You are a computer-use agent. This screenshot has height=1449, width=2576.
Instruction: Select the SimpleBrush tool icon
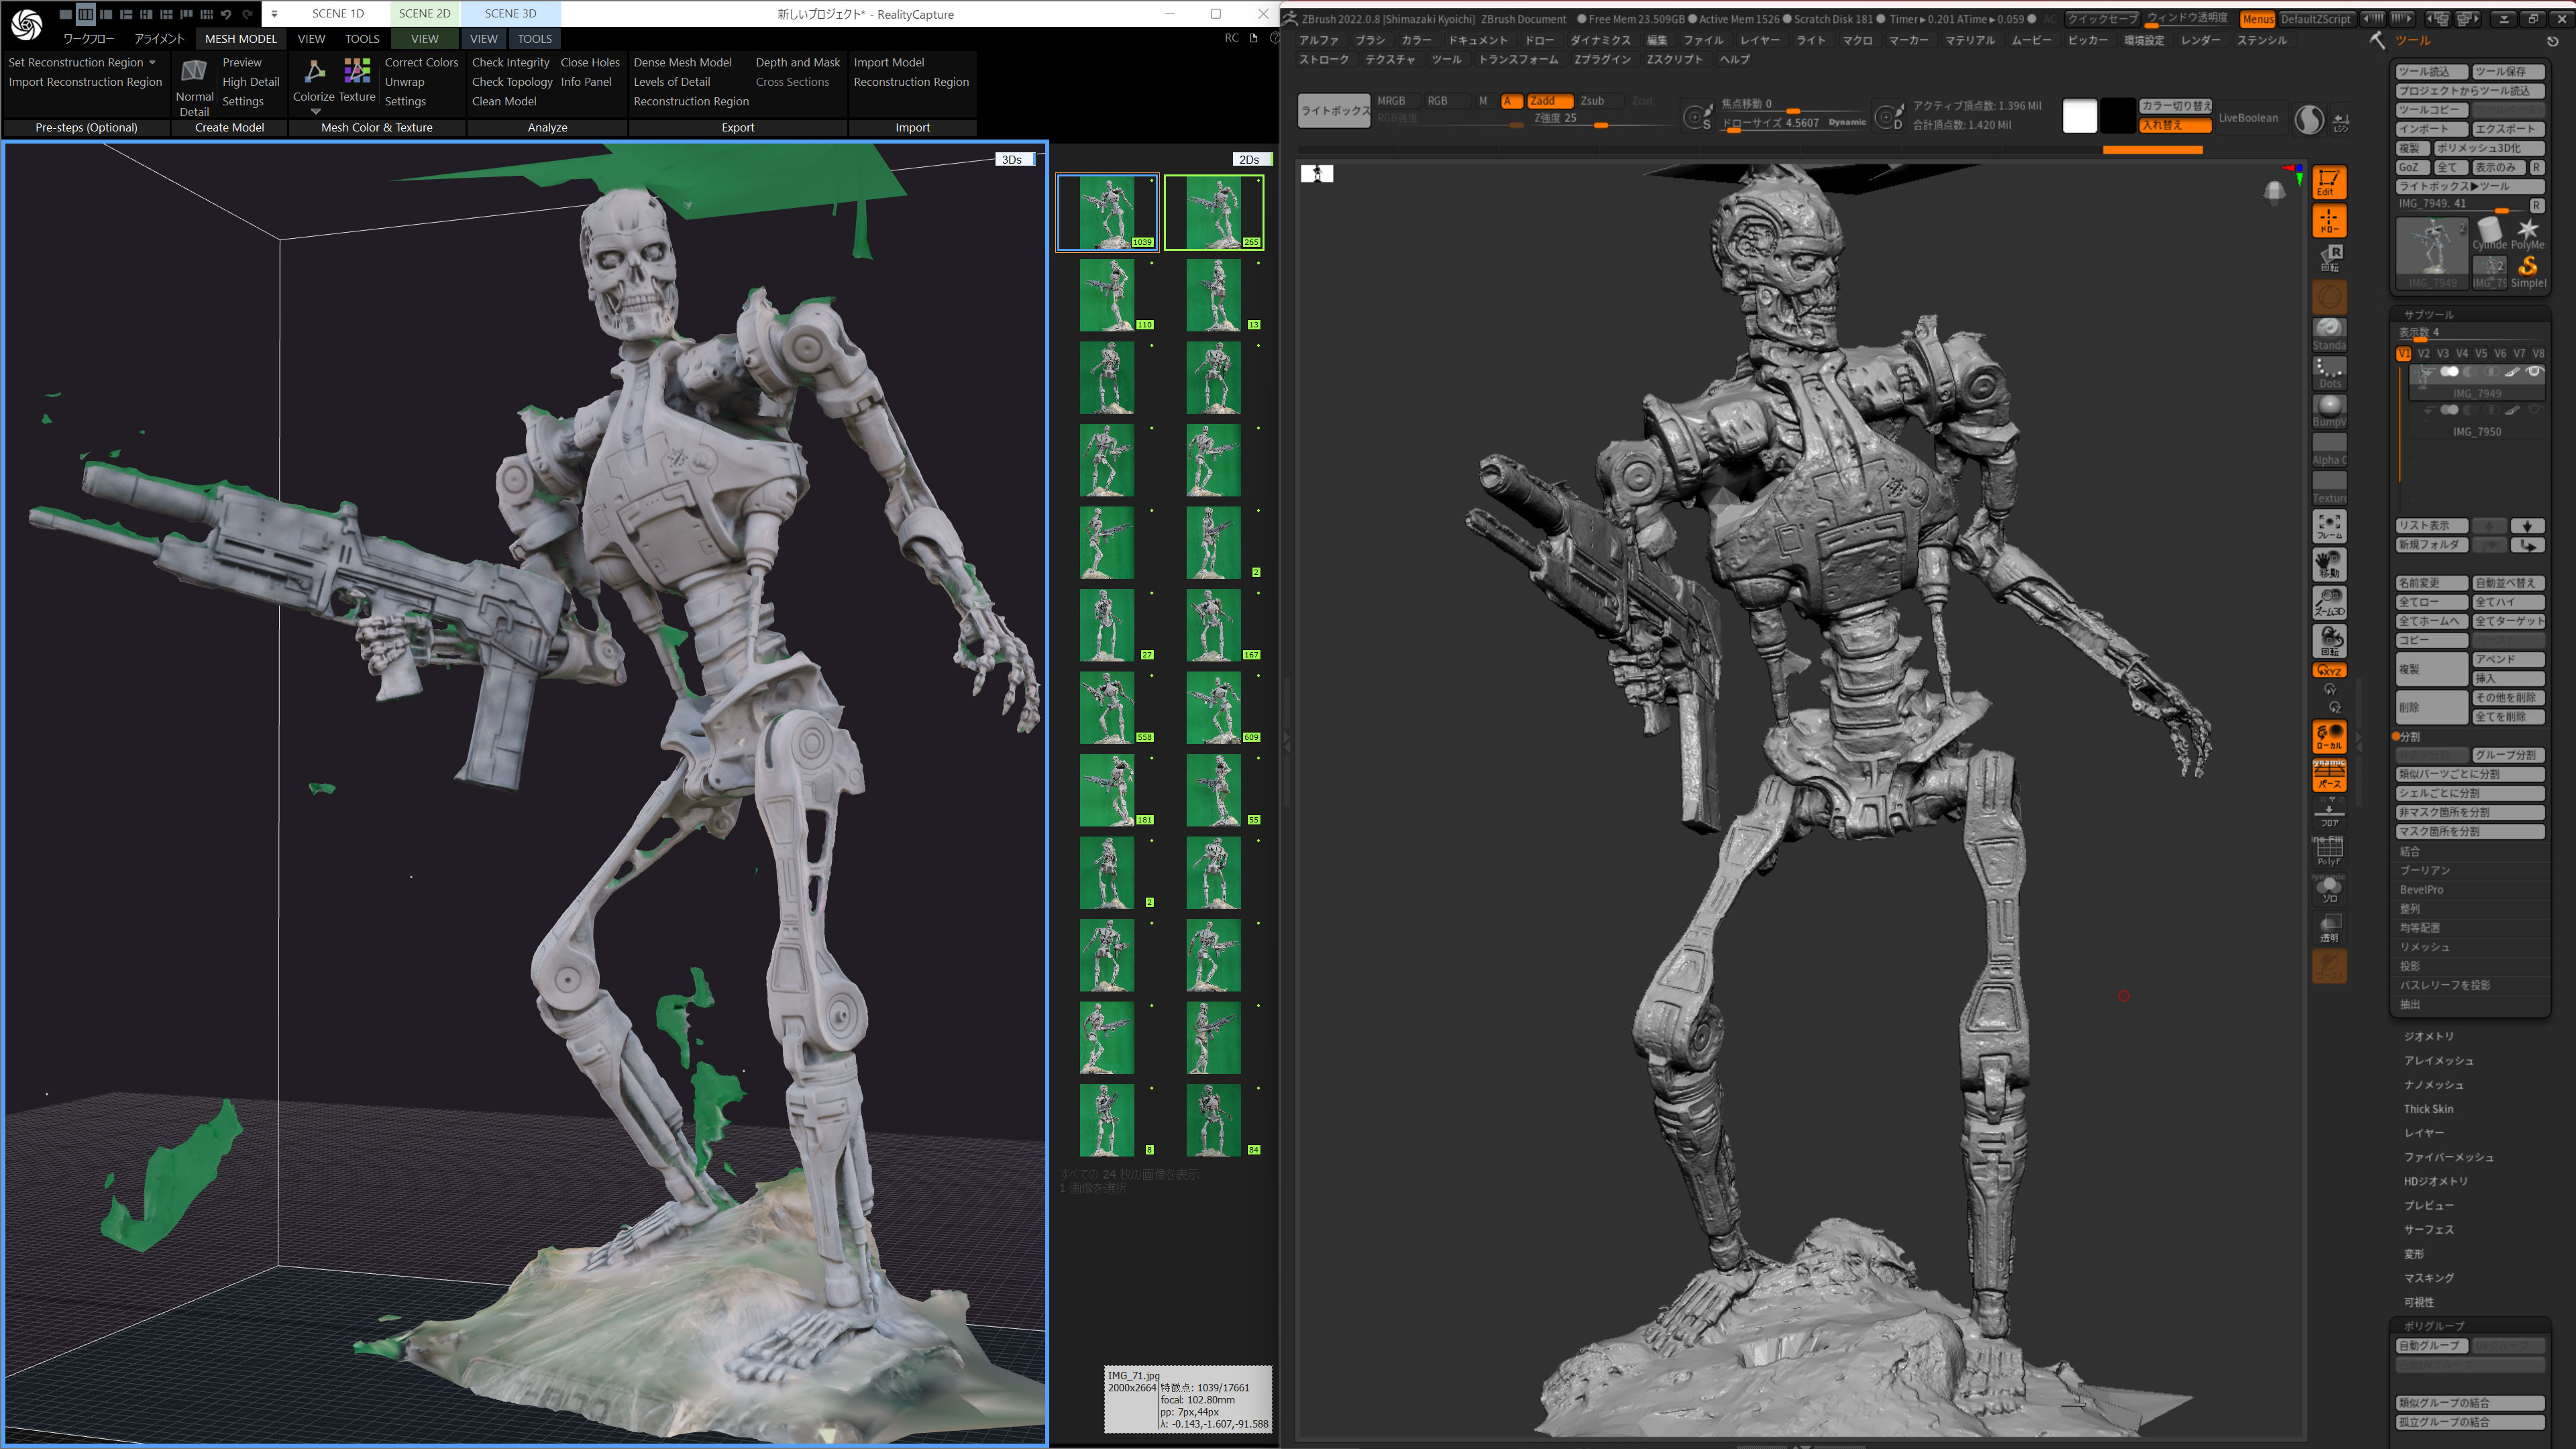click(2527, 271)
